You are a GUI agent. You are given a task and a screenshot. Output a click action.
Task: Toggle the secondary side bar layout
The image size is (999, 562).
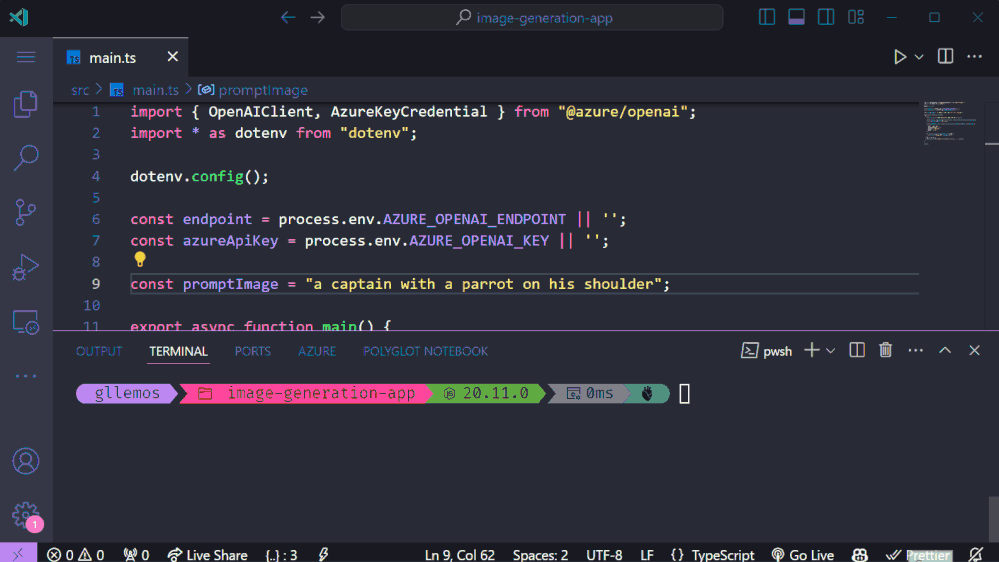click(826, 17)
